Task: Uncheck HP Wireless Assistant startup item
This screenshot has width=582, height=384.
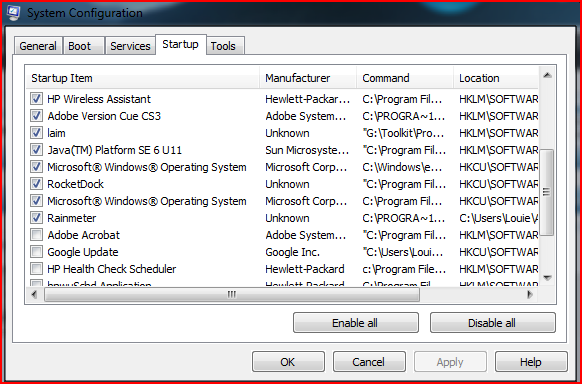Action: point(36,99)
